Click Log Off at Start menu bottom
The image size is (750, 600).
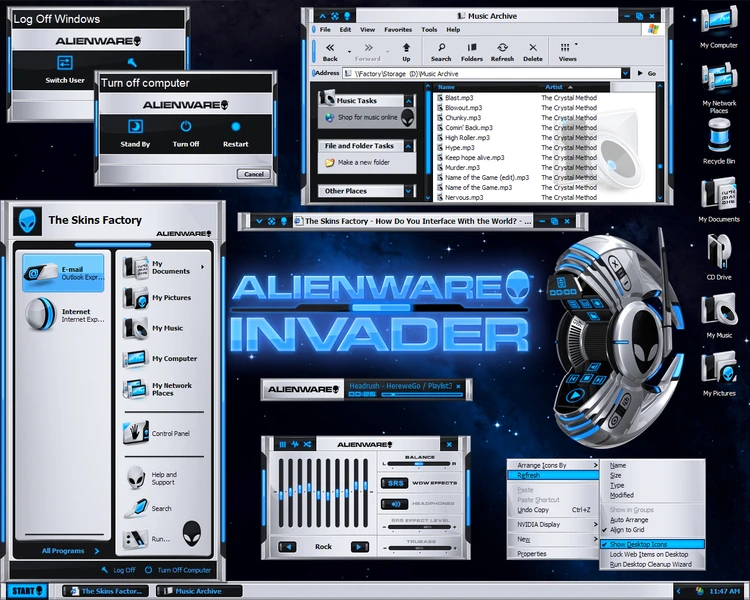119,570
